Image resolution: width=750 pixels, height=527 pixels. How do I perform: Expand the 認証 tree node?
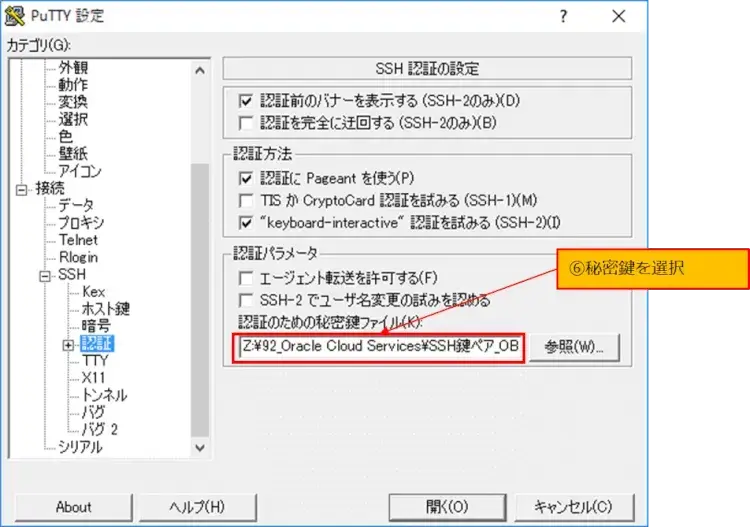click(68, 344)
